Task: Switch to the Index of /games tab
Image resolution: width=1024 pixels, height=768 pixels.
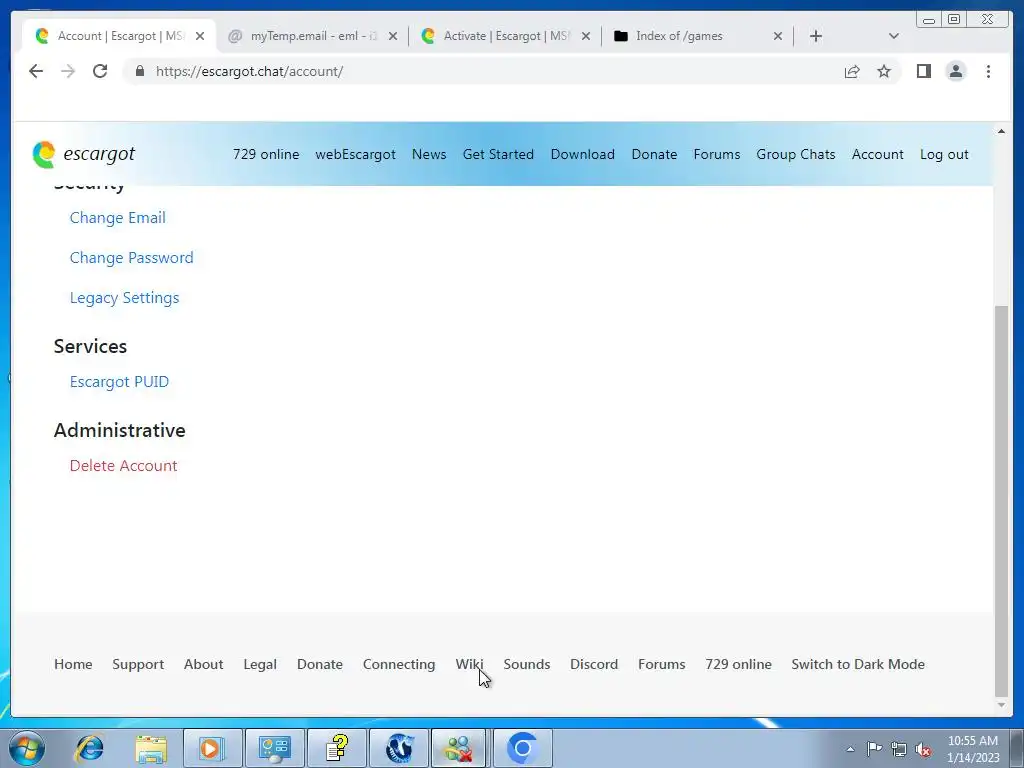Action: point(697,36)
